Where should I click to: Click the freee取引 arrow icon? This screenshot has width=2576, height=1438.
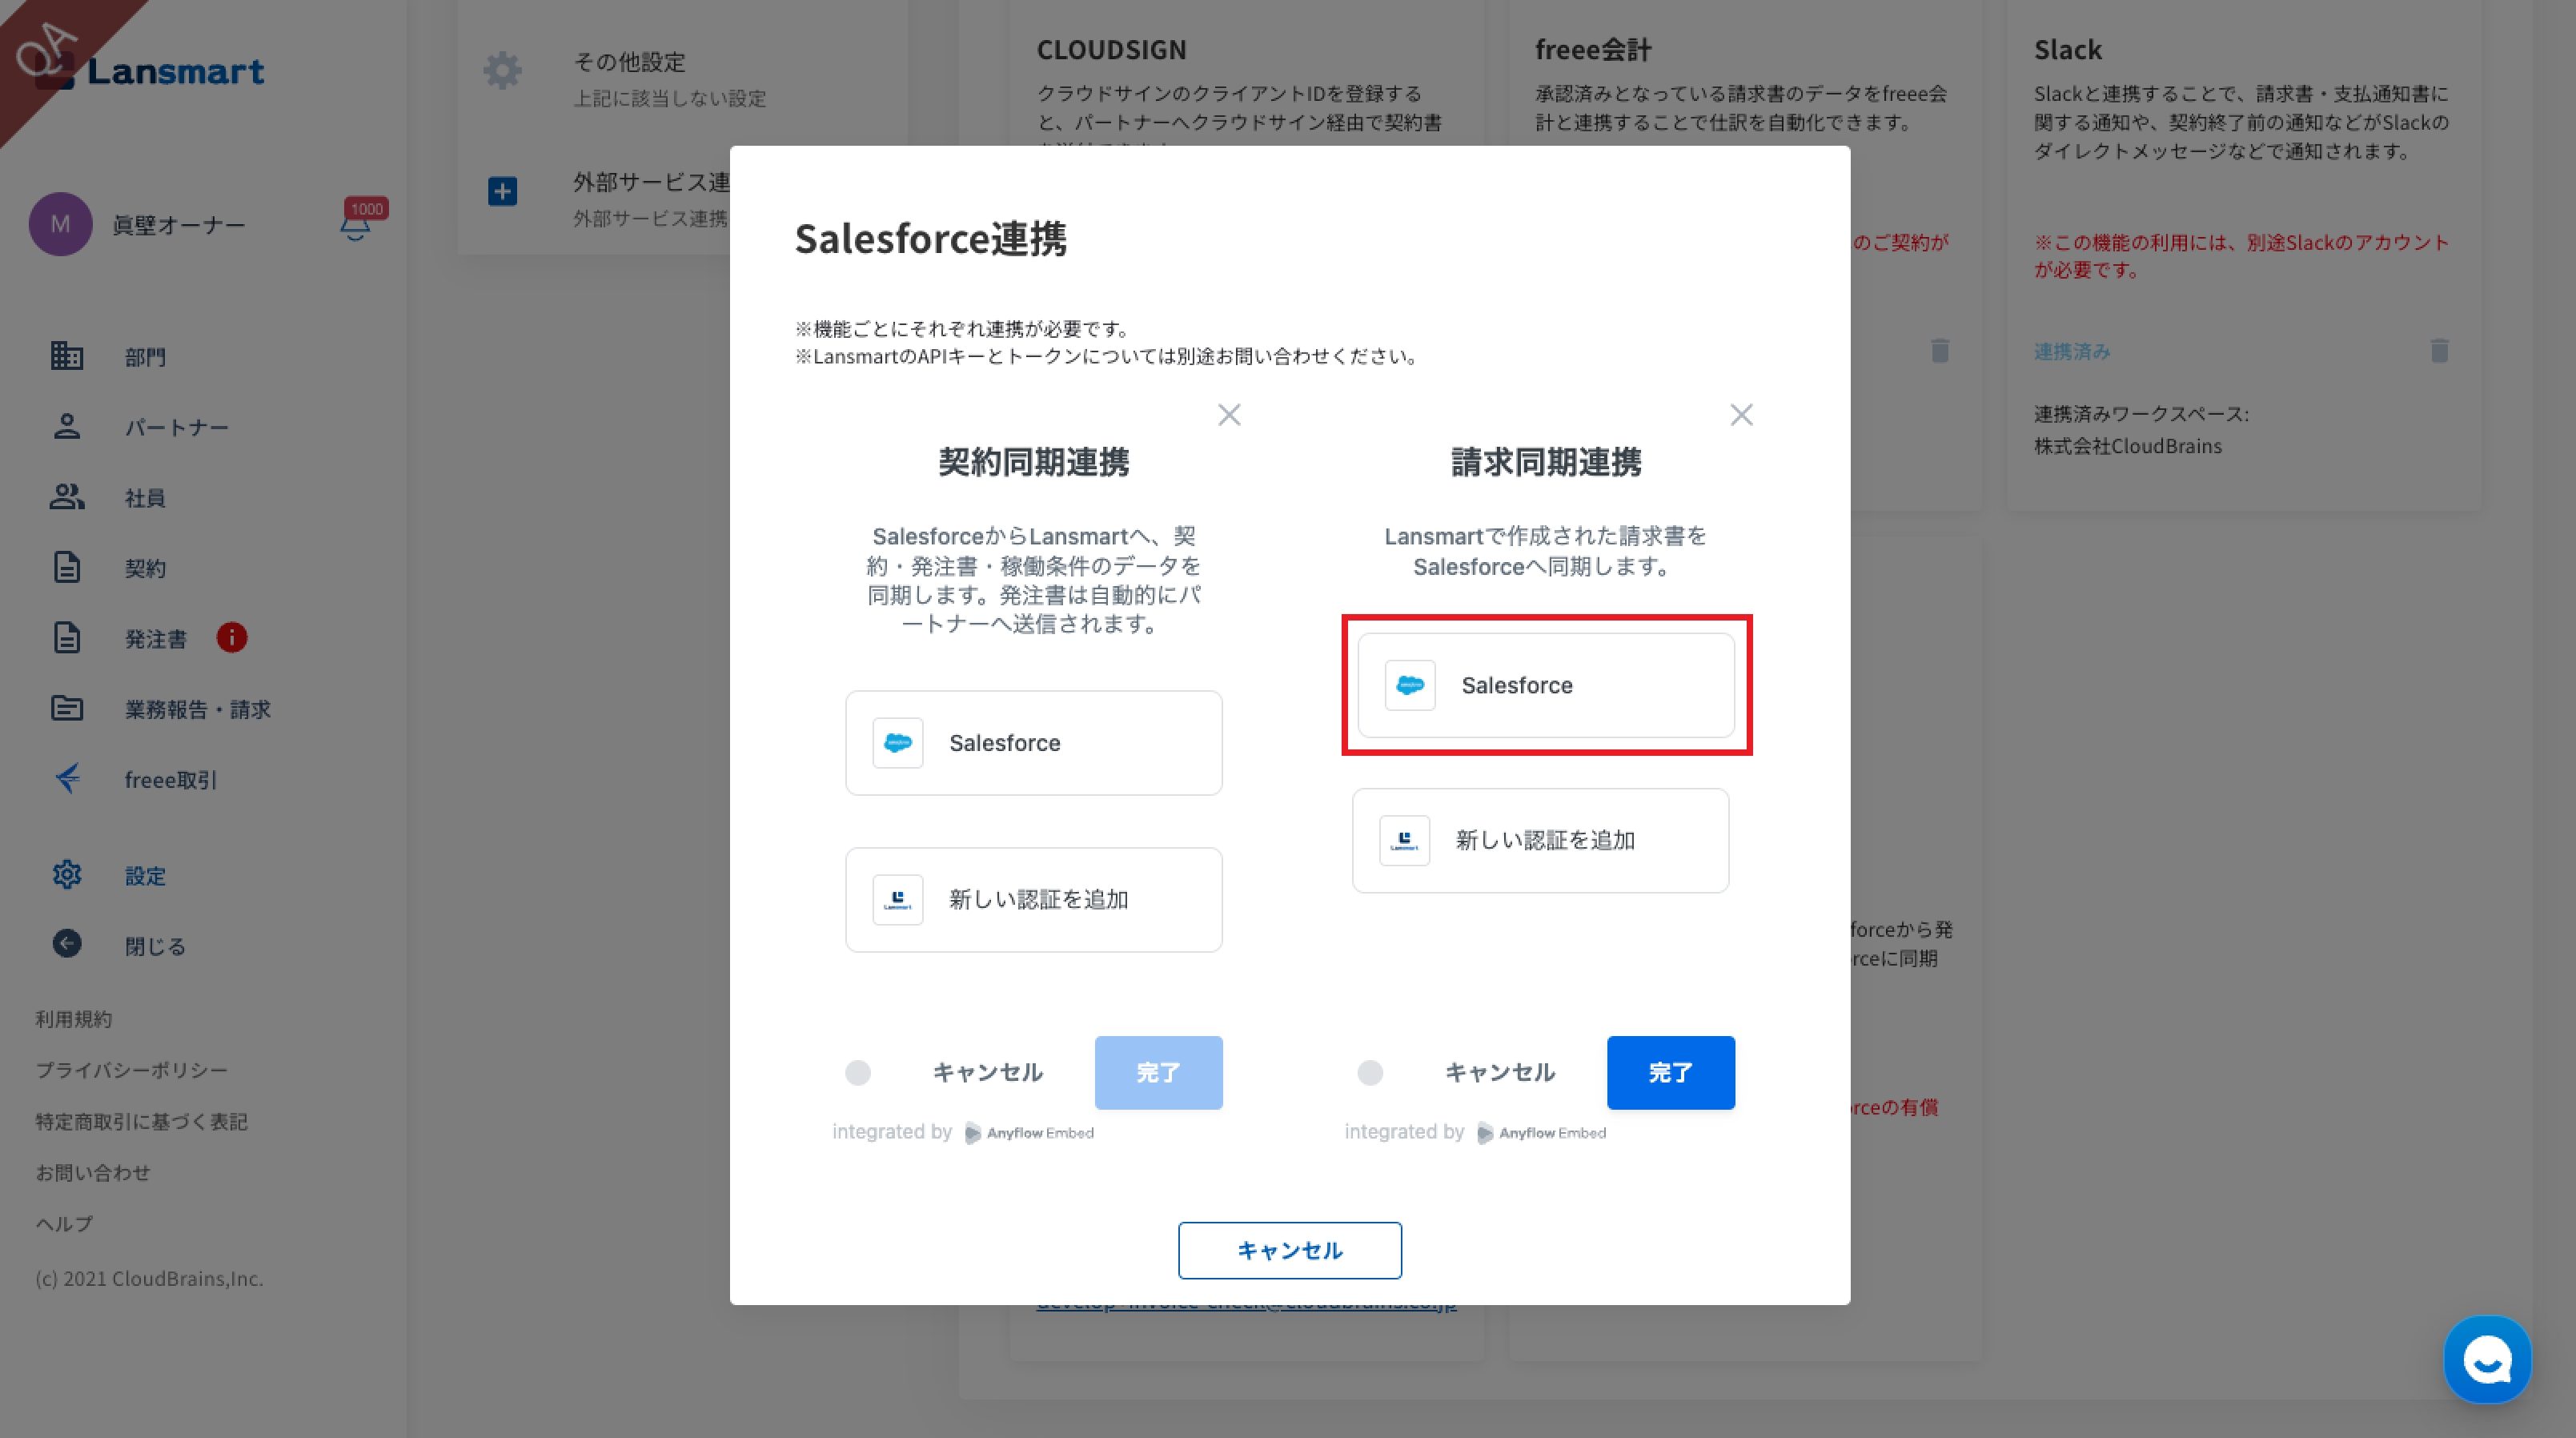67,778
